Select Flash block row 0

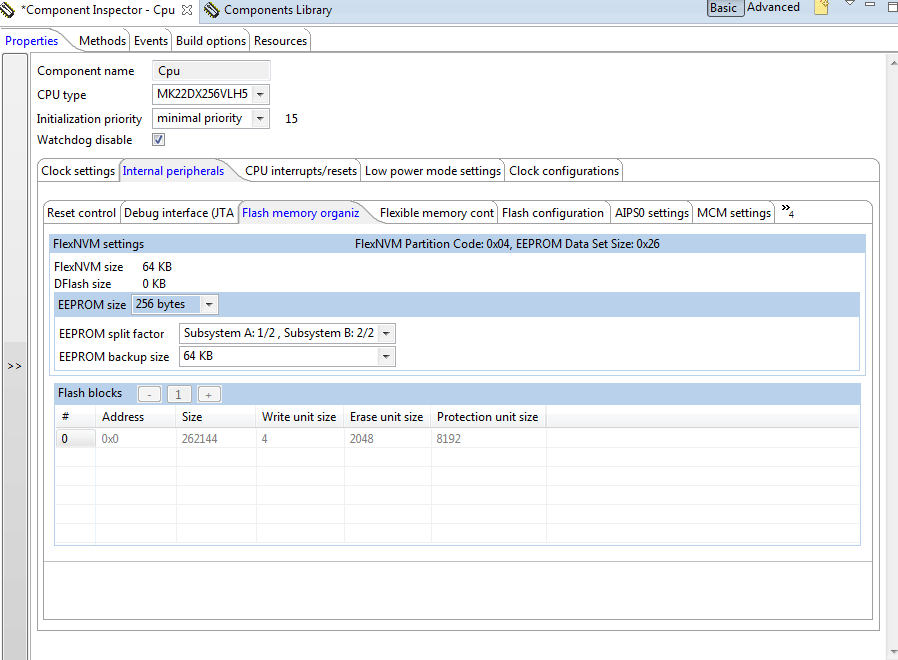[x=76, y=439]
